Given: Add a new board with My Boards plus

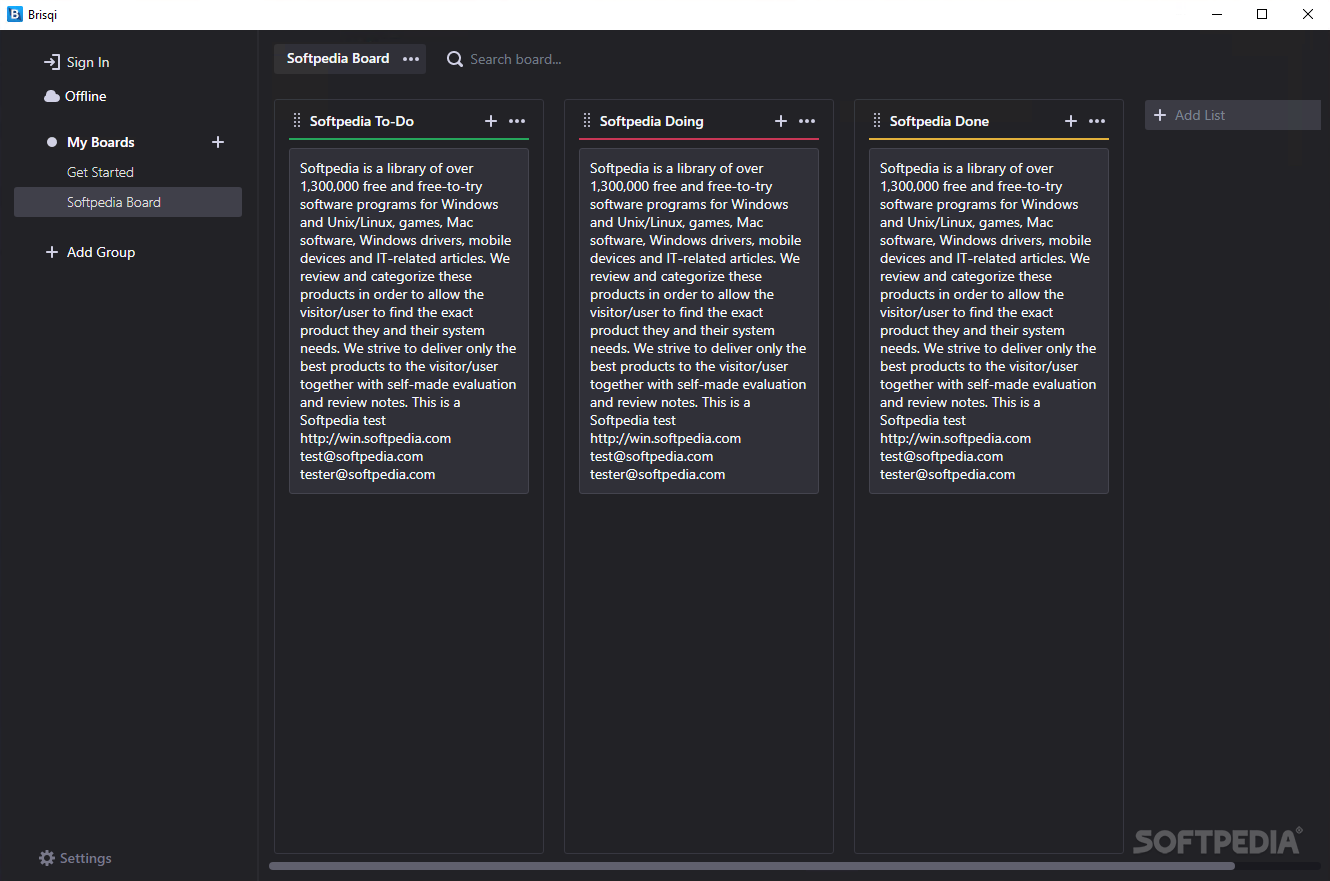Looking at the screenshot, I should pyautogui.click(x=218, y=142).
